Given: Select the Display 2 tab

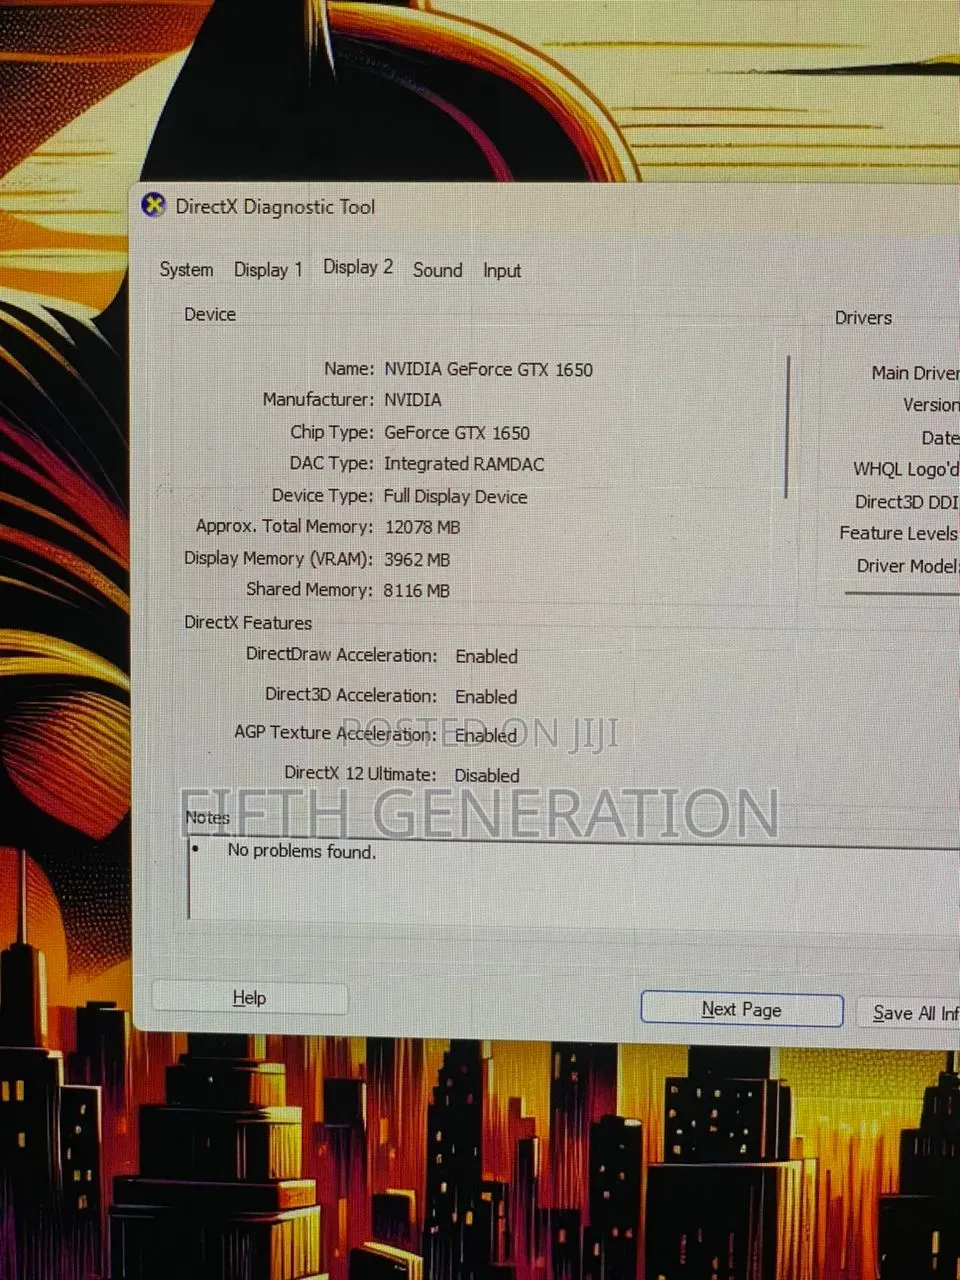Looking at the screenshot, I should pyautogui.click(x=358, y=267).
